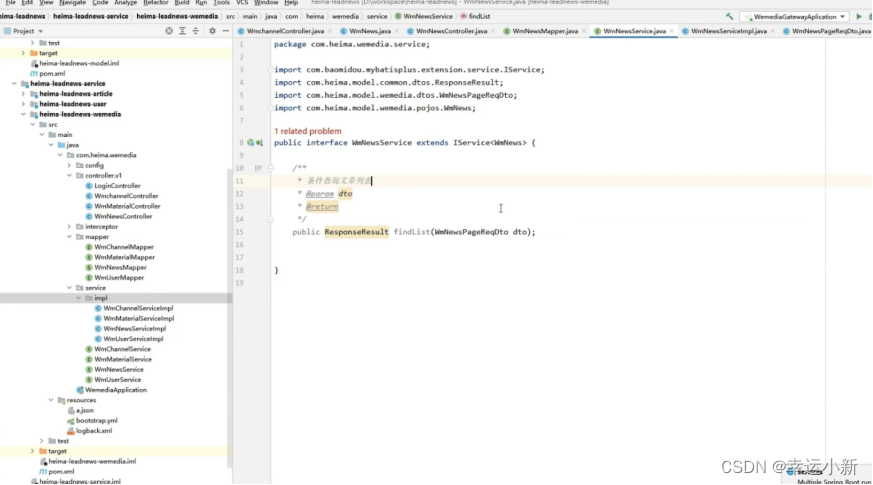Viewport: 873px width, 485px height.
Task: Select WmChannelMapper in project tree
Action: point(124,247)
